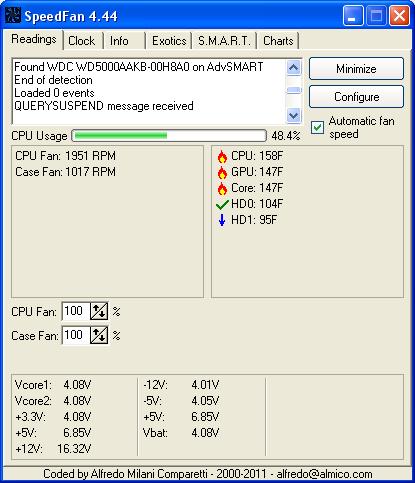Open the Charts tab
The image size is (415, 483).
(278, 41)
